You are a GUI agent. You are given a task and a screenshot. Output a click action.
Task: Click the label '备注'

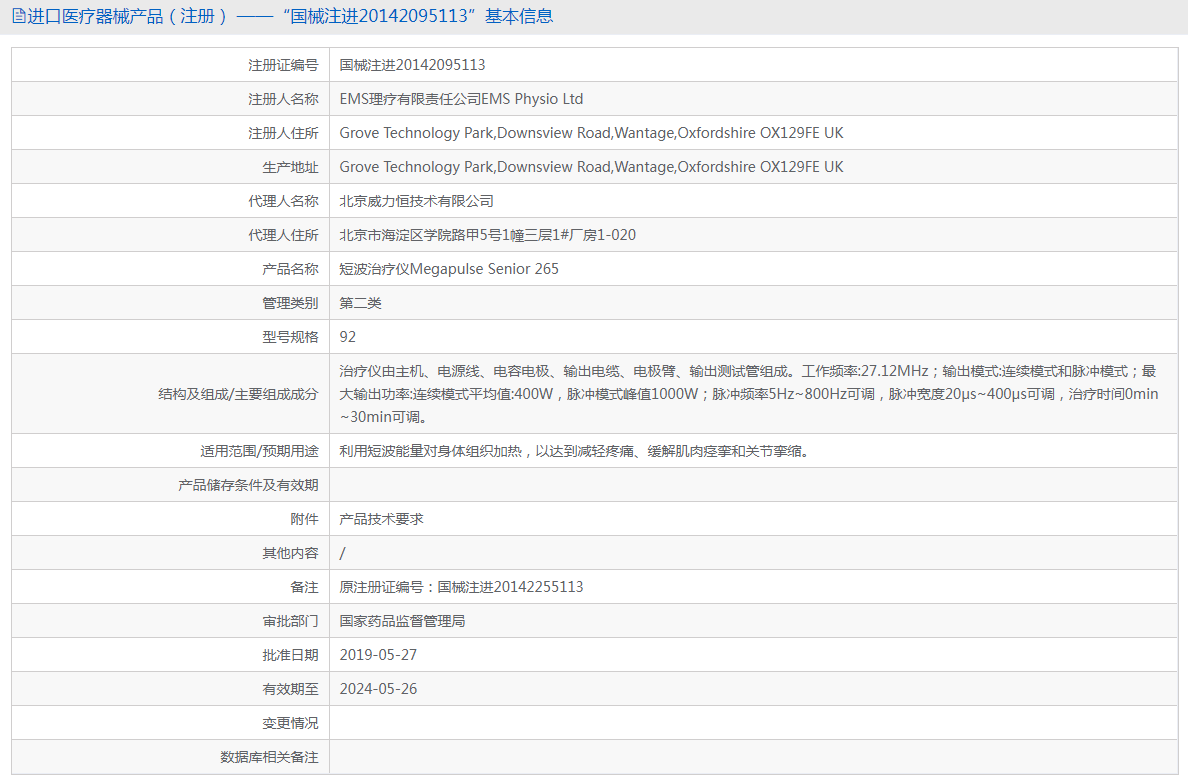pos(305,587)
